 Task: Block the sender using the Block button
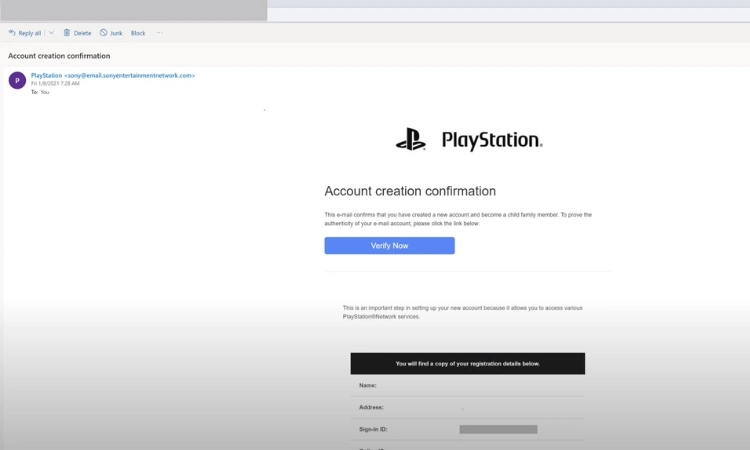(x=138, y=33)
